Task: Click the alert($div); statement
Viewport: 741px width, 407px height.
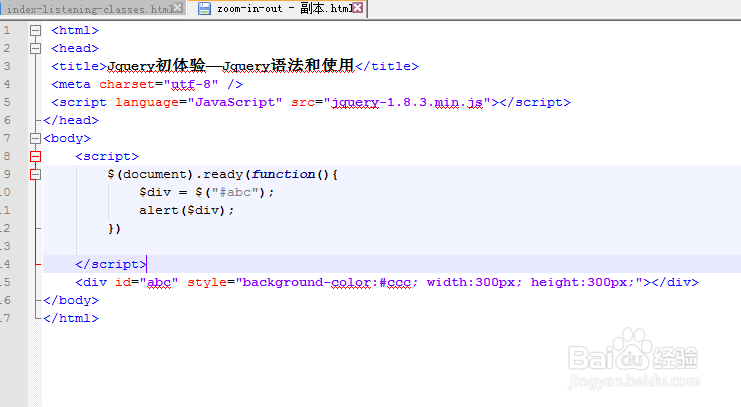Action: [x=187, y=210]
